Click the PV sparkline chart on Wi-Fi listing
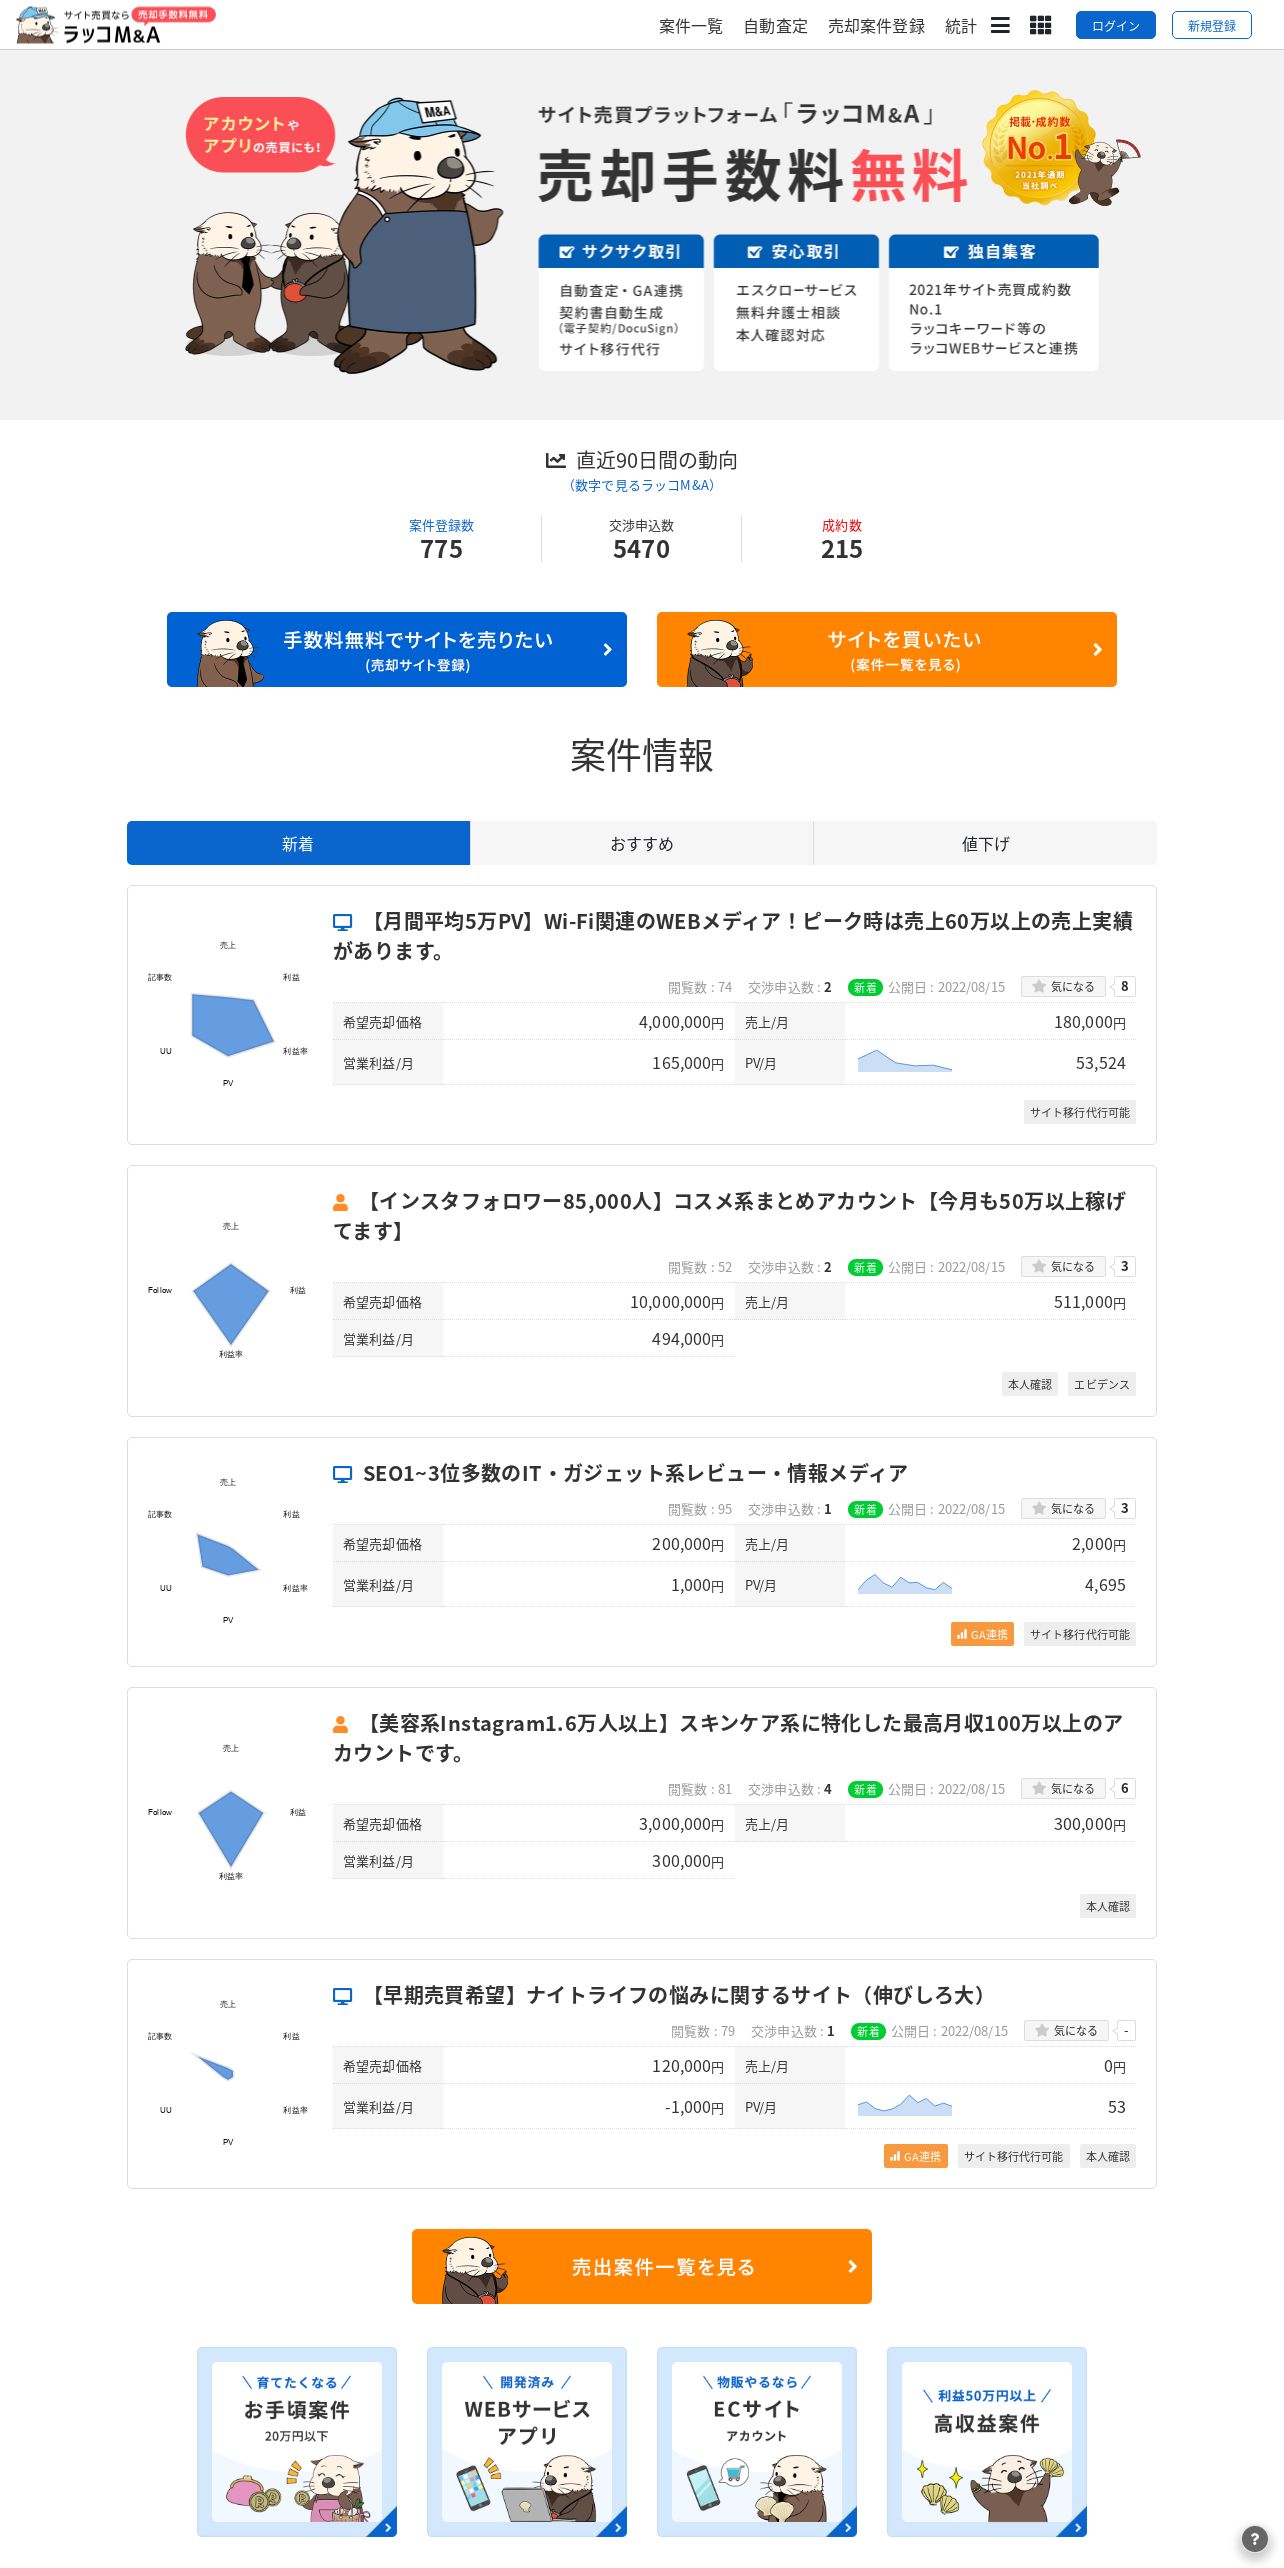This screenshot has width=1284, height=2568. (x=905, y=1062)
